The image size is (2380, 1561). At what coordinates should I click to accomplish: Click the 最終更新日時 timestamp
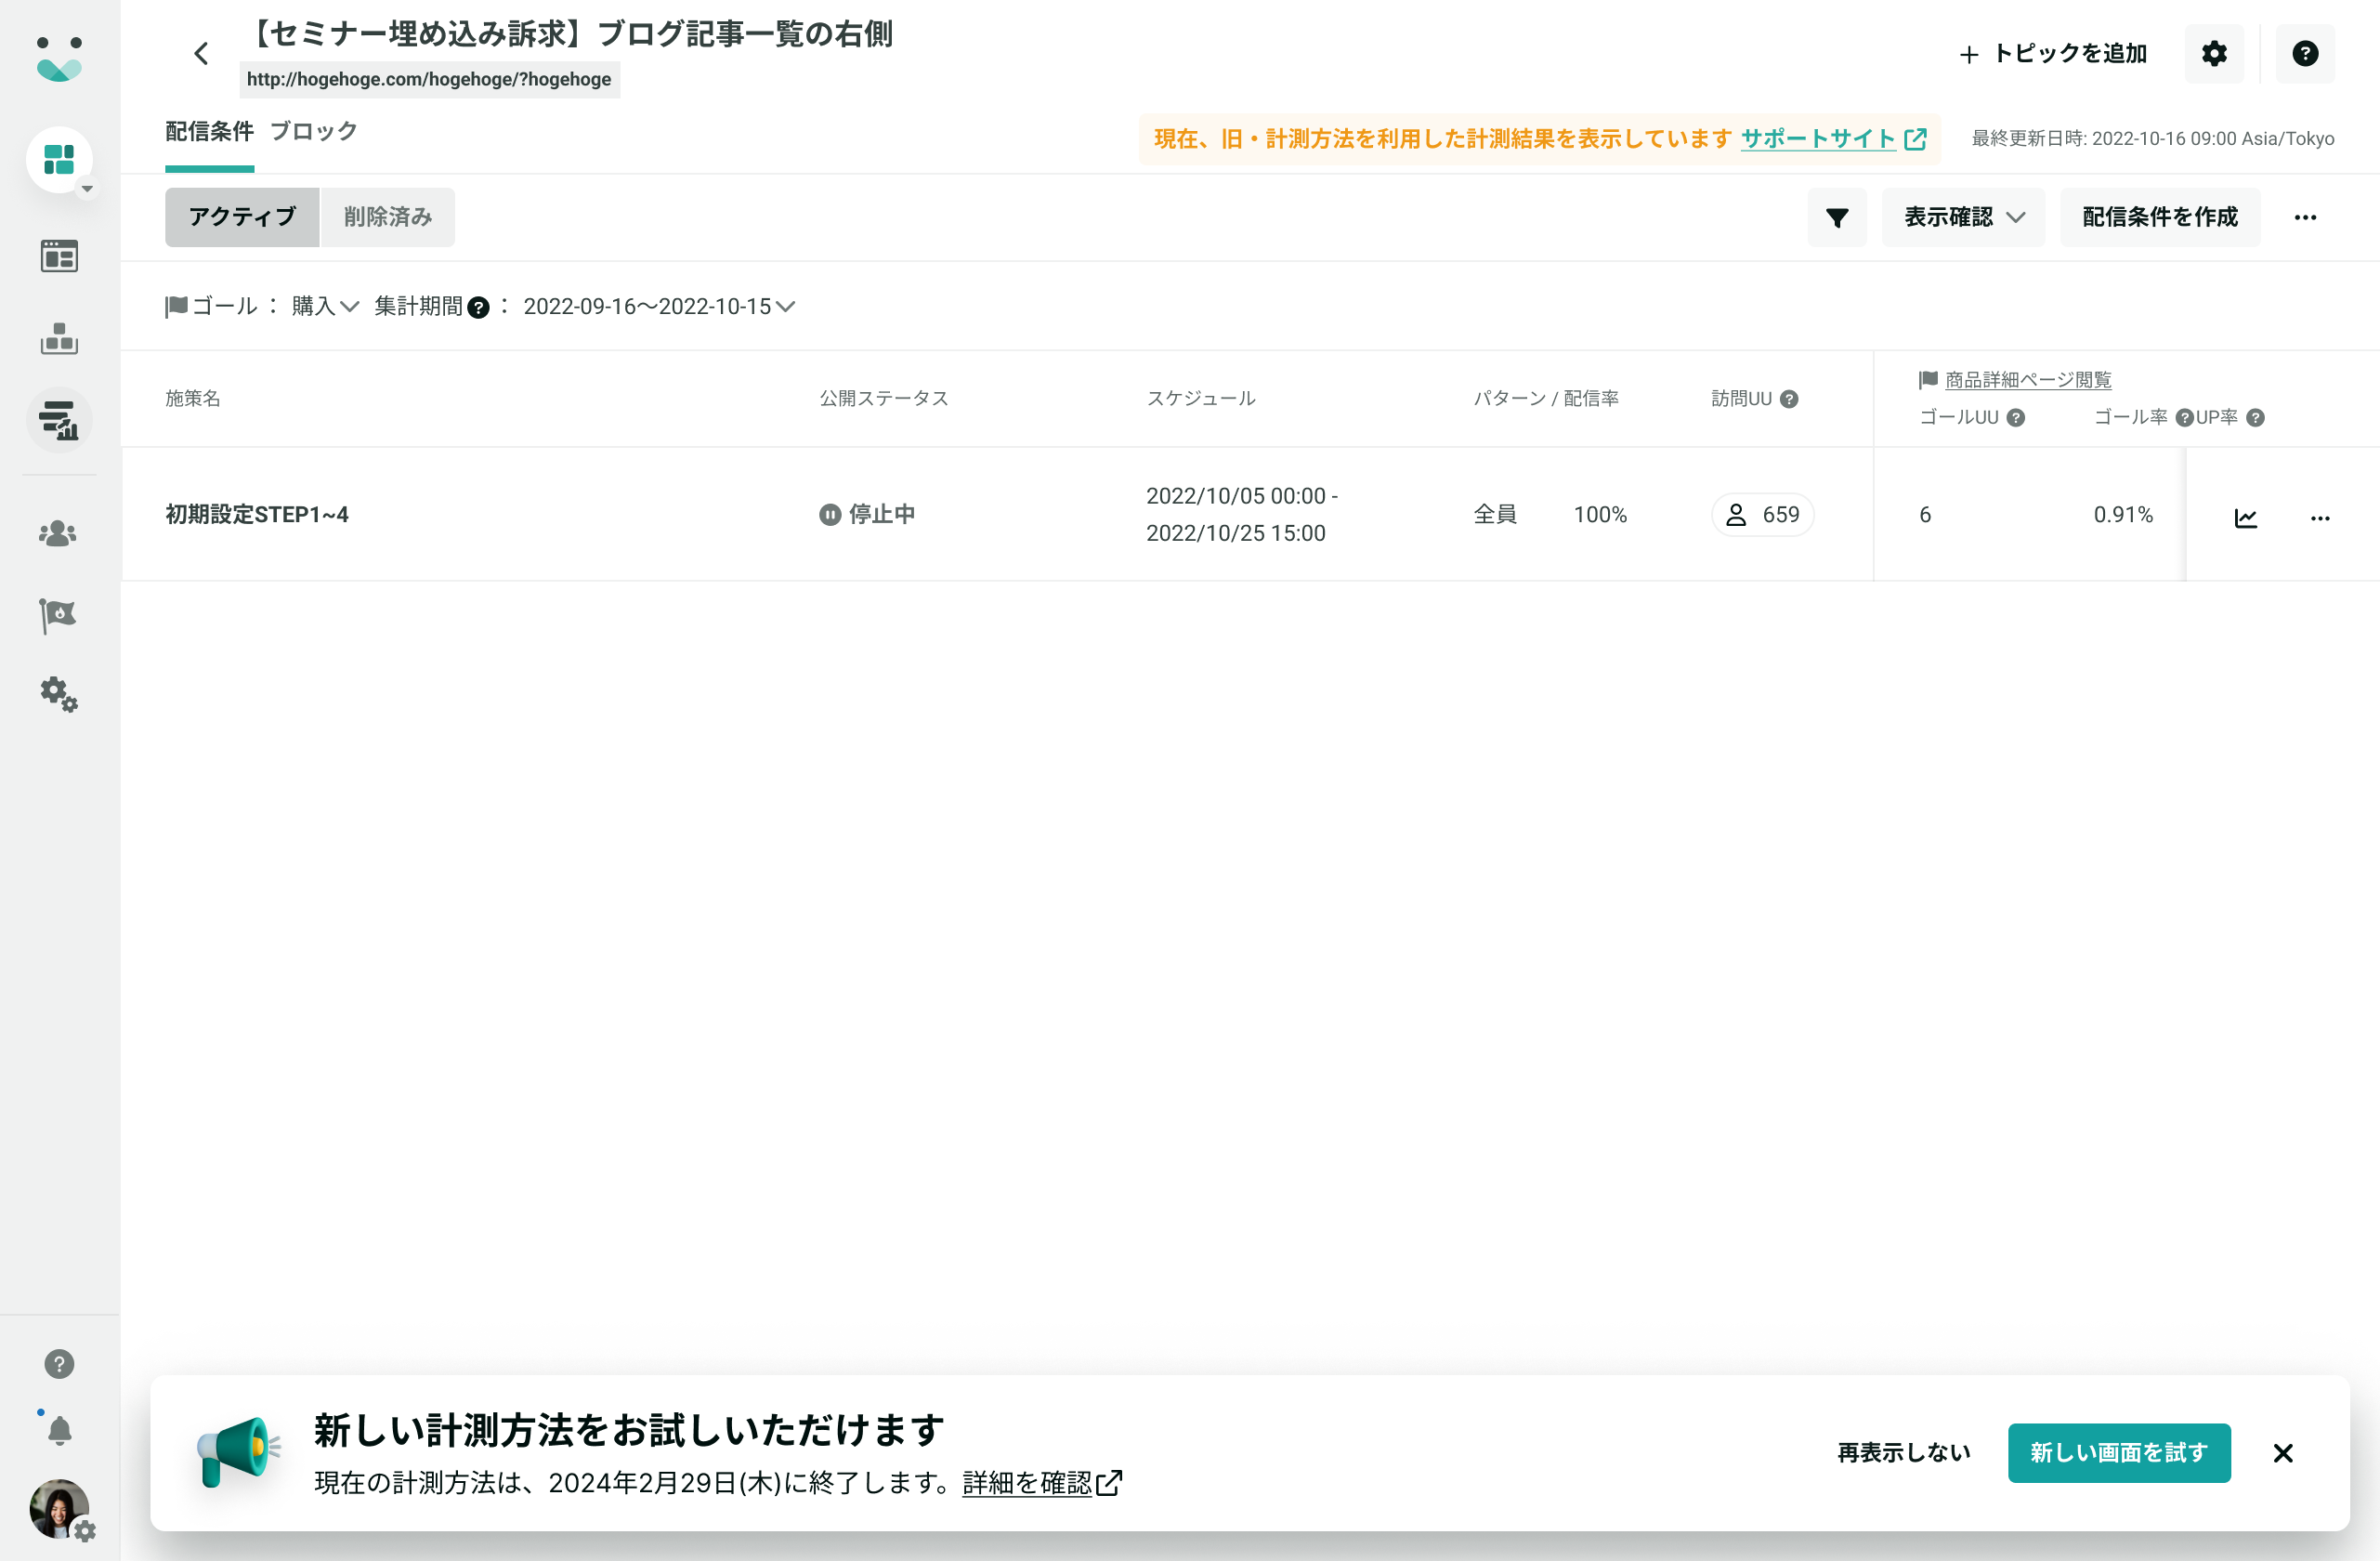click(2153, 139)
